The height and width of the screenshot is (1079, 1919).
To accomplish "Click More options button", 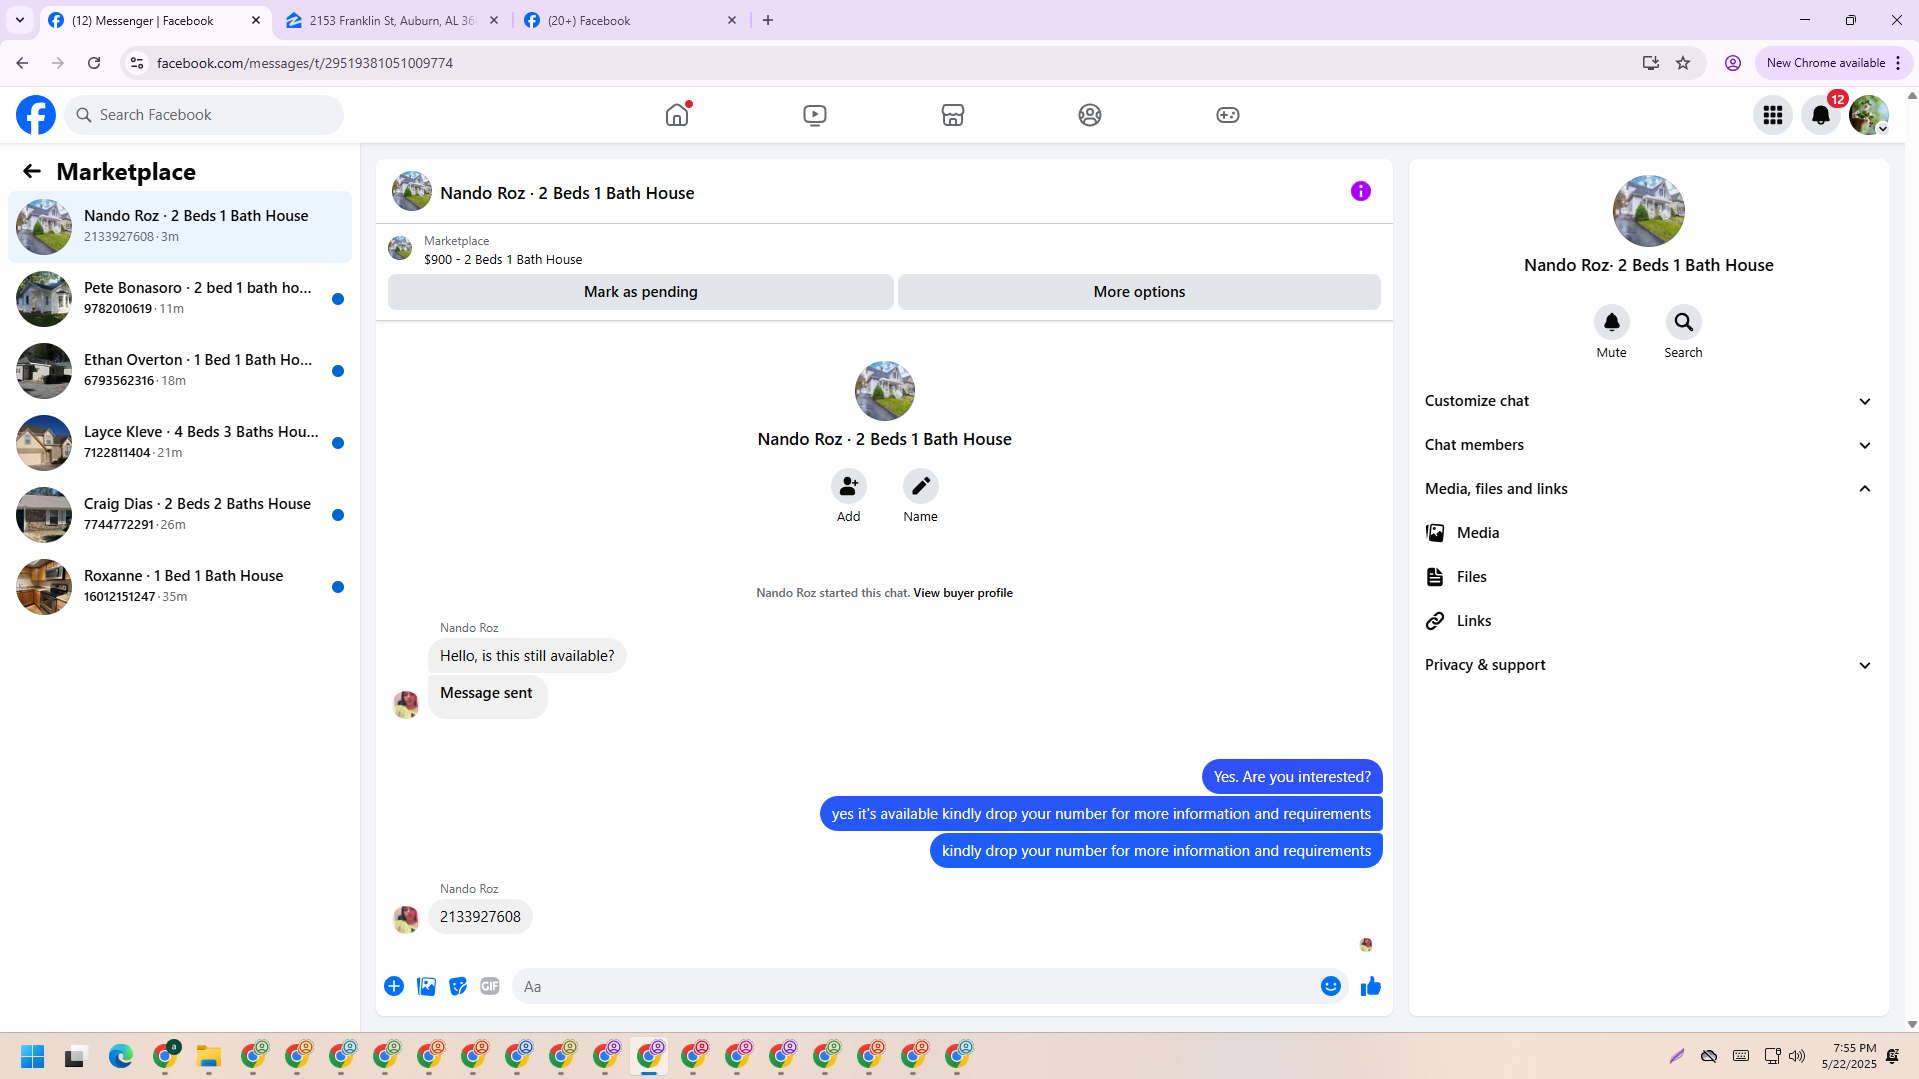I will pos(1139,292).
